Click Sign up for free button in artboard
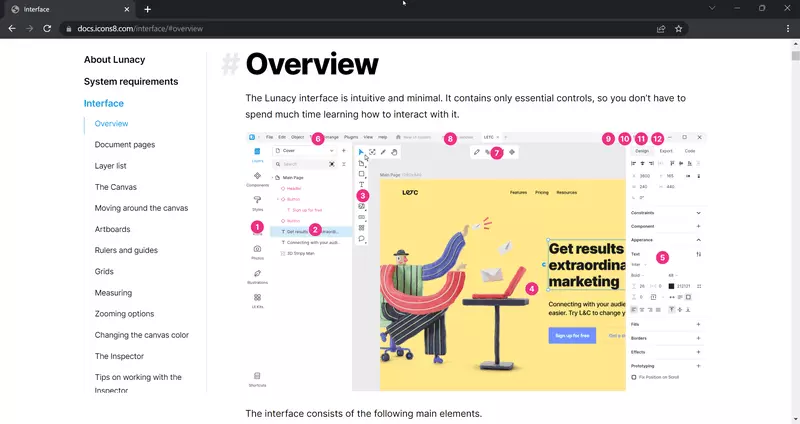 pos(572,335)
